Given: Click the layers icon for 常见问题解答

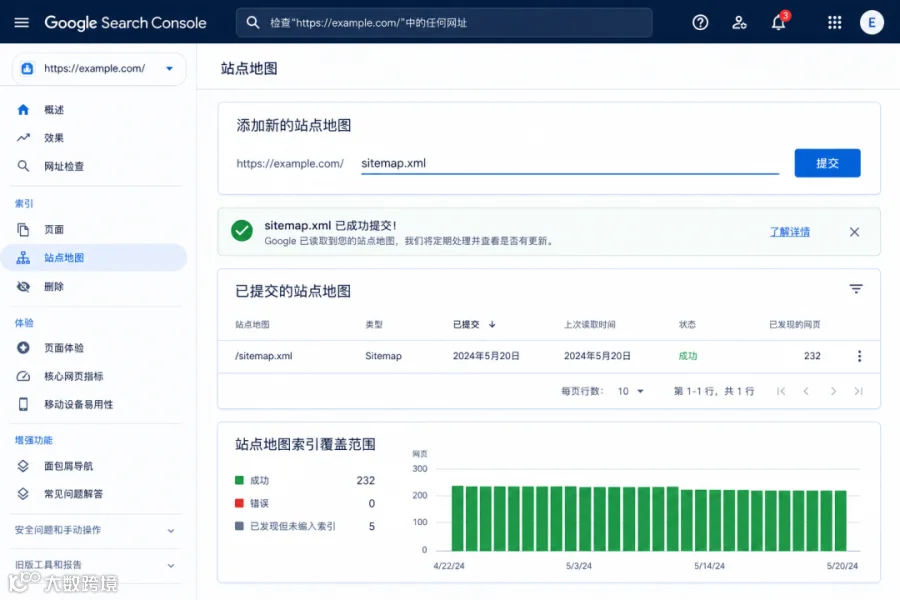Looking at the screenshot, I should (x=23, y=494).
